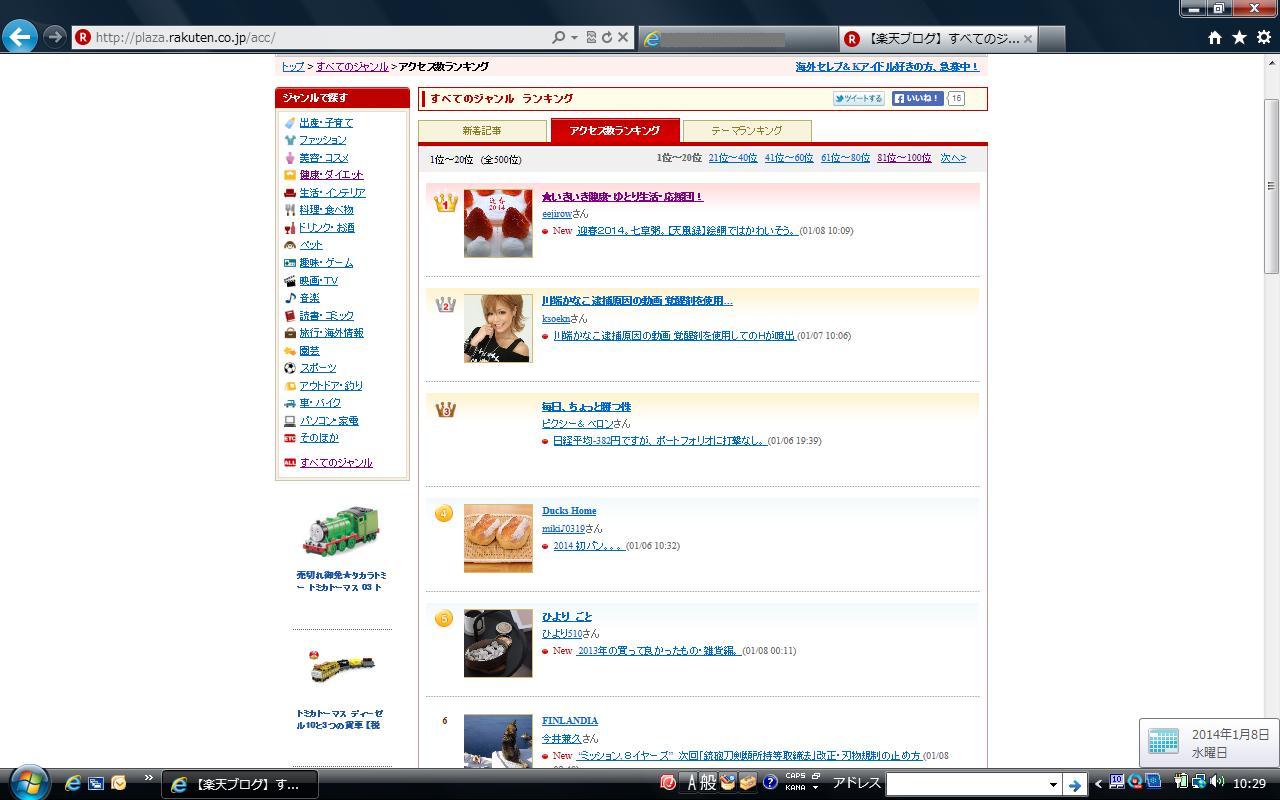Image resolution: width=1280 pixels, height=800 pixels.
Task: Click the Ducks Home bread thumbnail
Action: (x=498, y=538)
